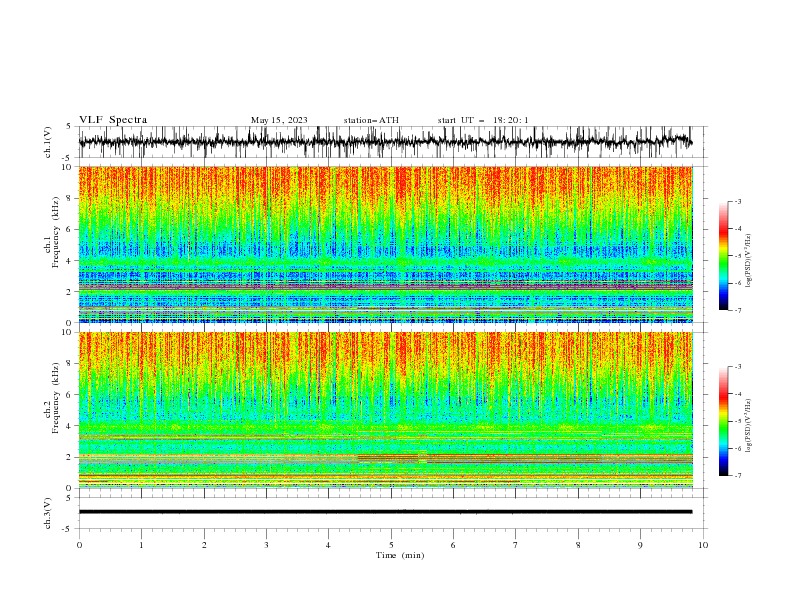Click the "start UT = 18:20:1" text
The width and height of the screenshot is (792, 612).
coord(483,120)
